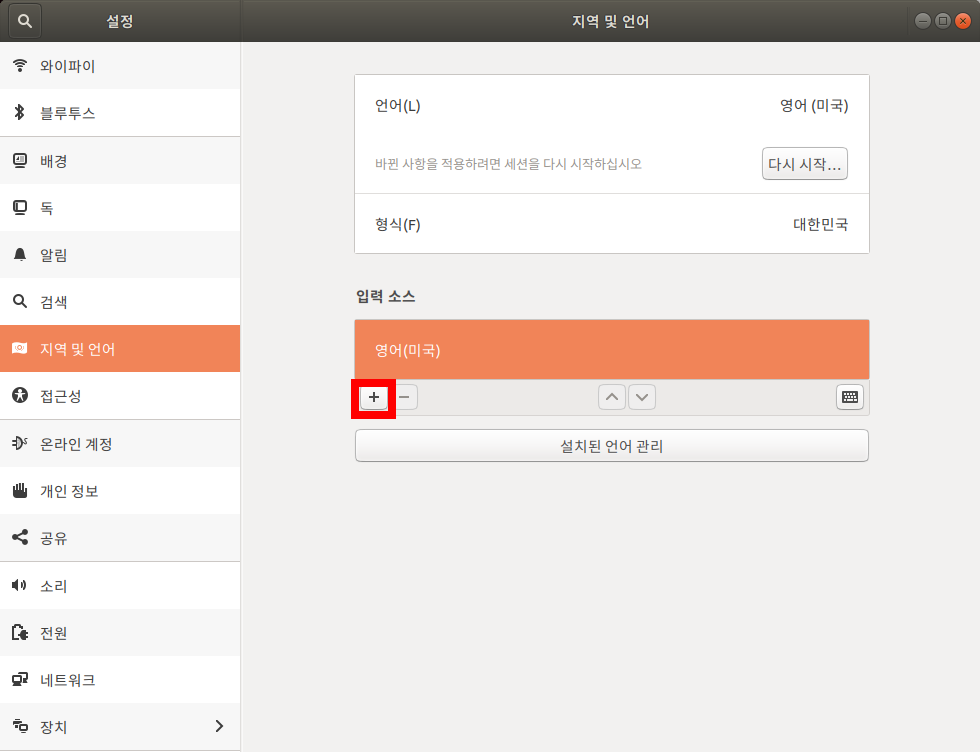Viewport: 980px width, 752px height.
Task: Move input source down
Action: (x=642, y=398)
